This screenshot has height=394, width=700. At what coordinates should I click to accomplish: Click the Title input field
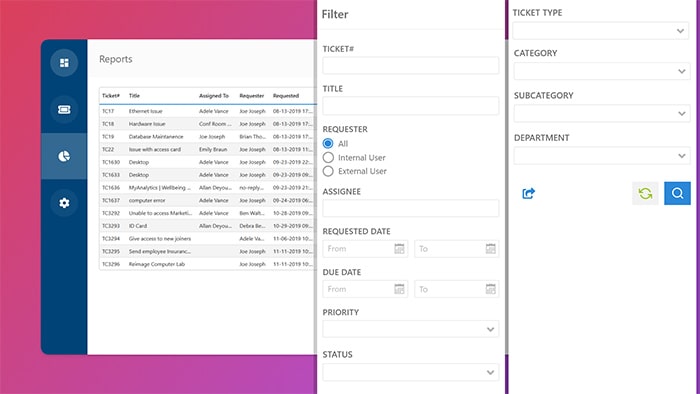(x=411, y=106)
